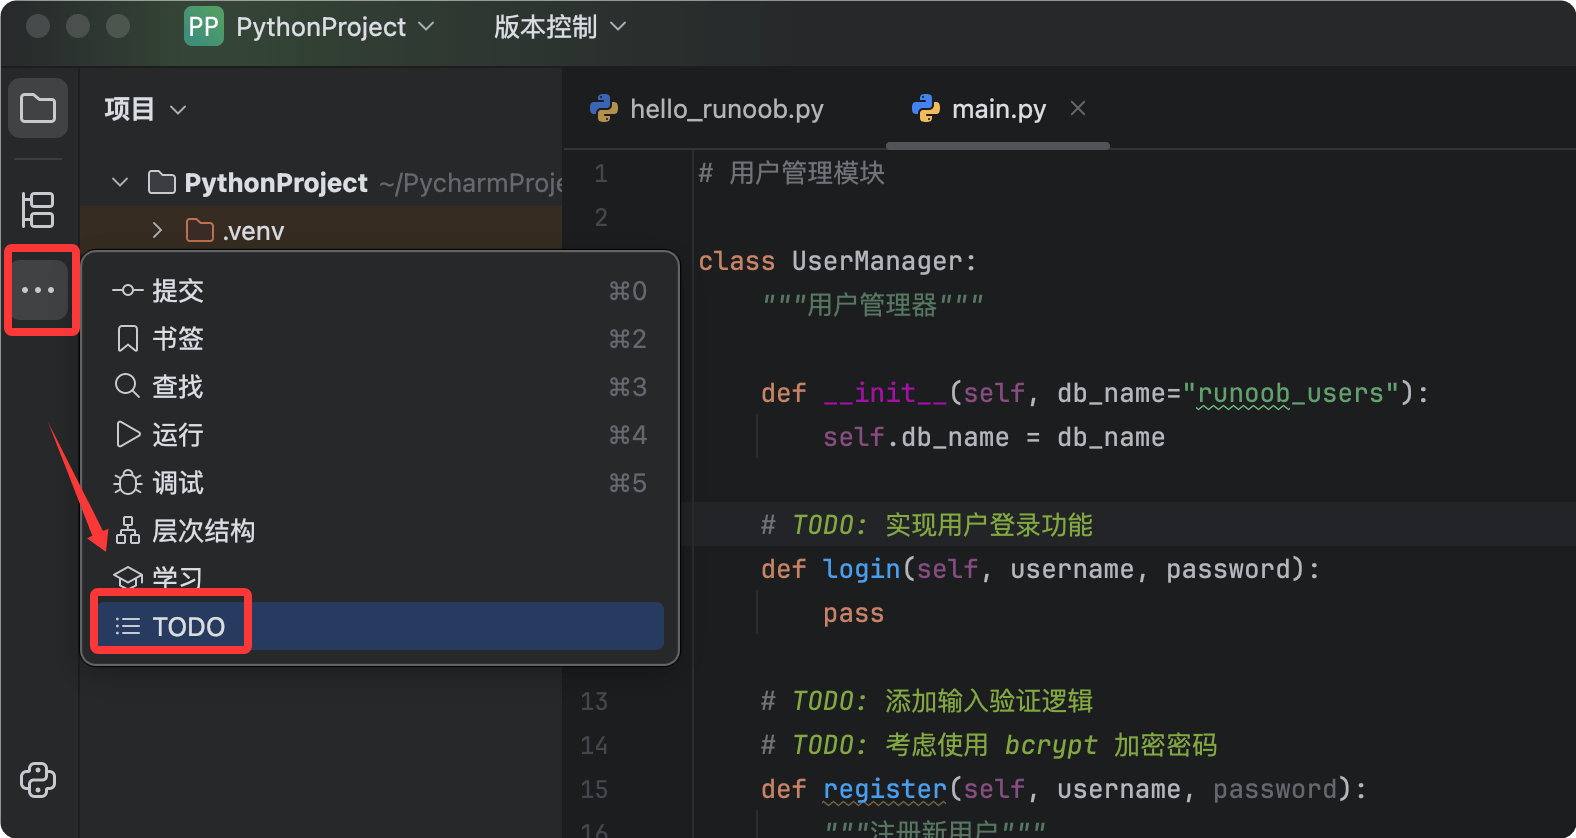The height and width of the screenshot is (838, 1576).
Task: Click the UserManager class name
Action: click(877, 261)
